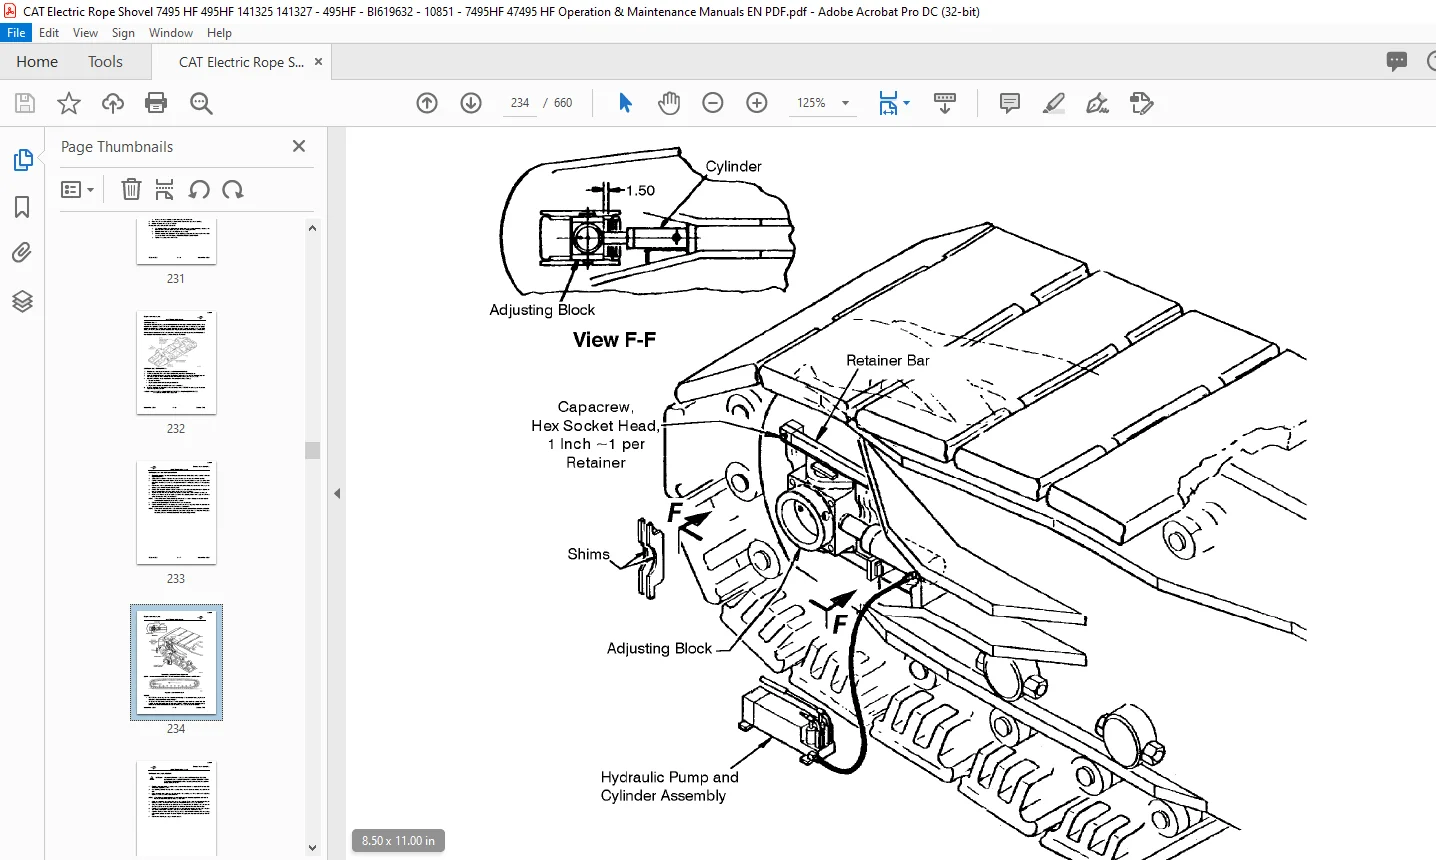Image resolution: width=1436 pixels, height=860 pixels.
Task: Click the Hydraulic Pump and Cylinder Assembly label
Action: 669,786
